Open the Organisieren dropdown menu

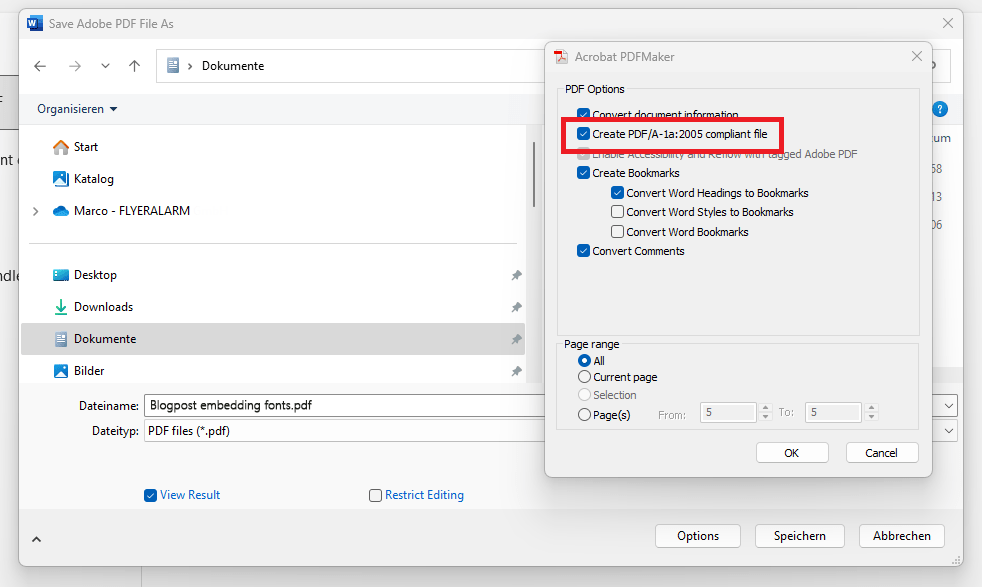pos(77,109)
